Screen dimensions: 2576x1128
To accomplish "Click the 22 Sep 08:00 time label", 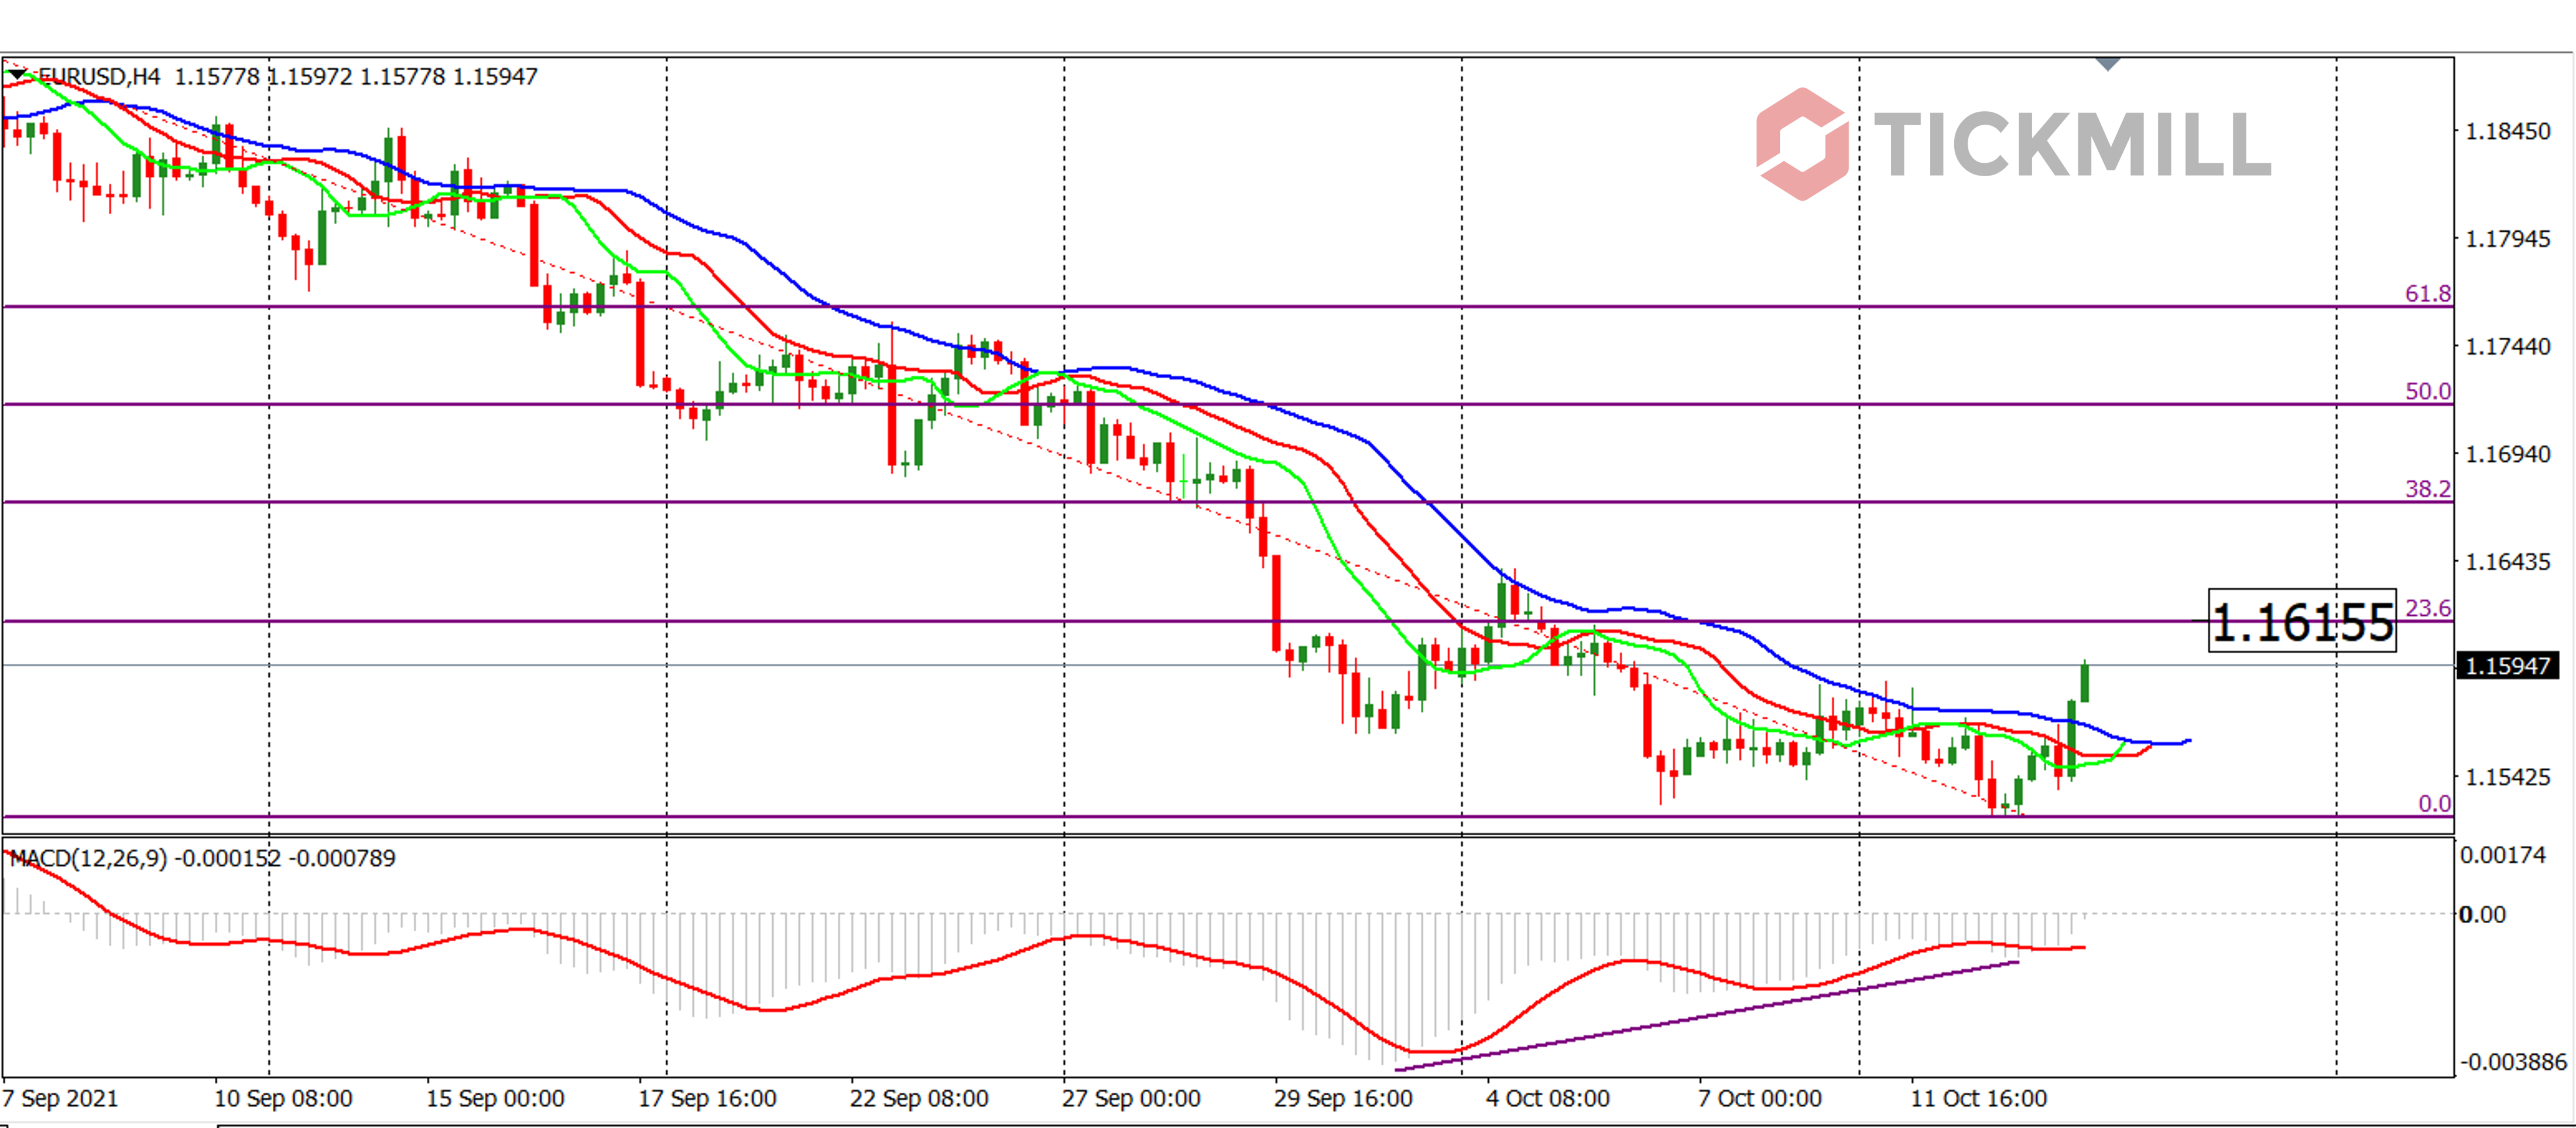I will pyautogui.click(x=919, y=1099).
